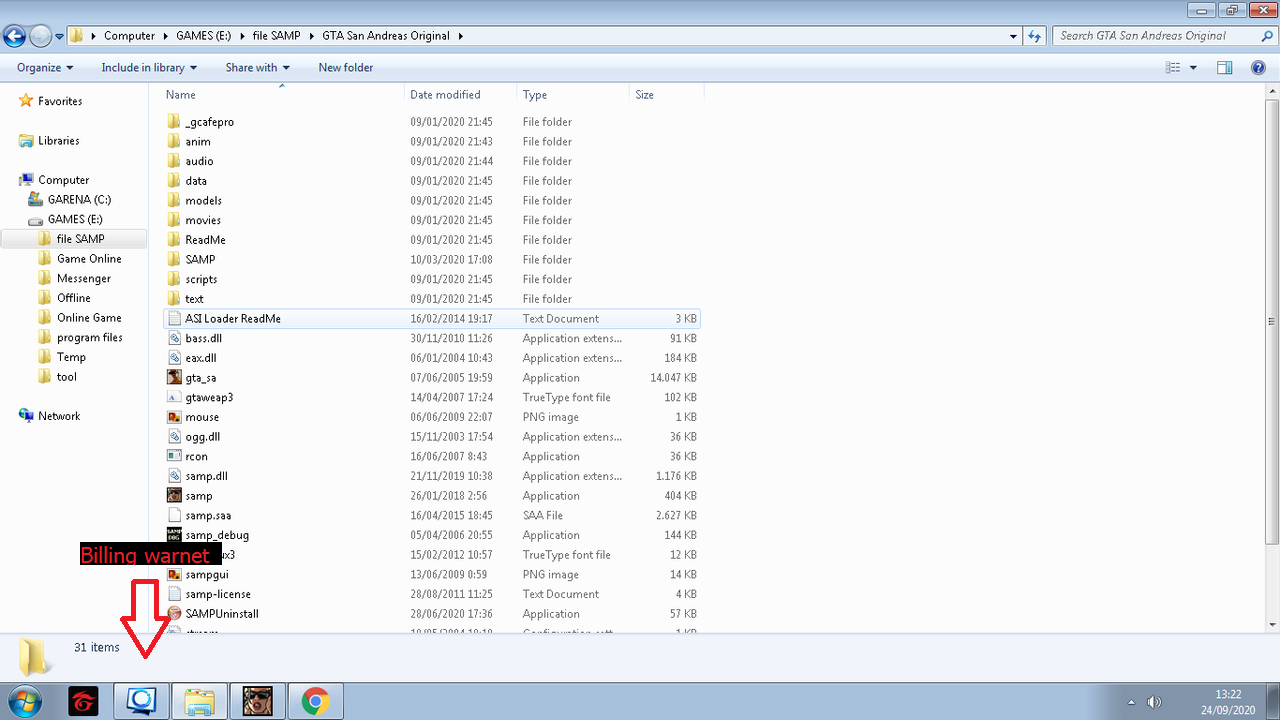This screenshot has width=1280, height=720.
Task: Go to GAMES (E:) breadcrumb
Action: [x=203, y=36]
